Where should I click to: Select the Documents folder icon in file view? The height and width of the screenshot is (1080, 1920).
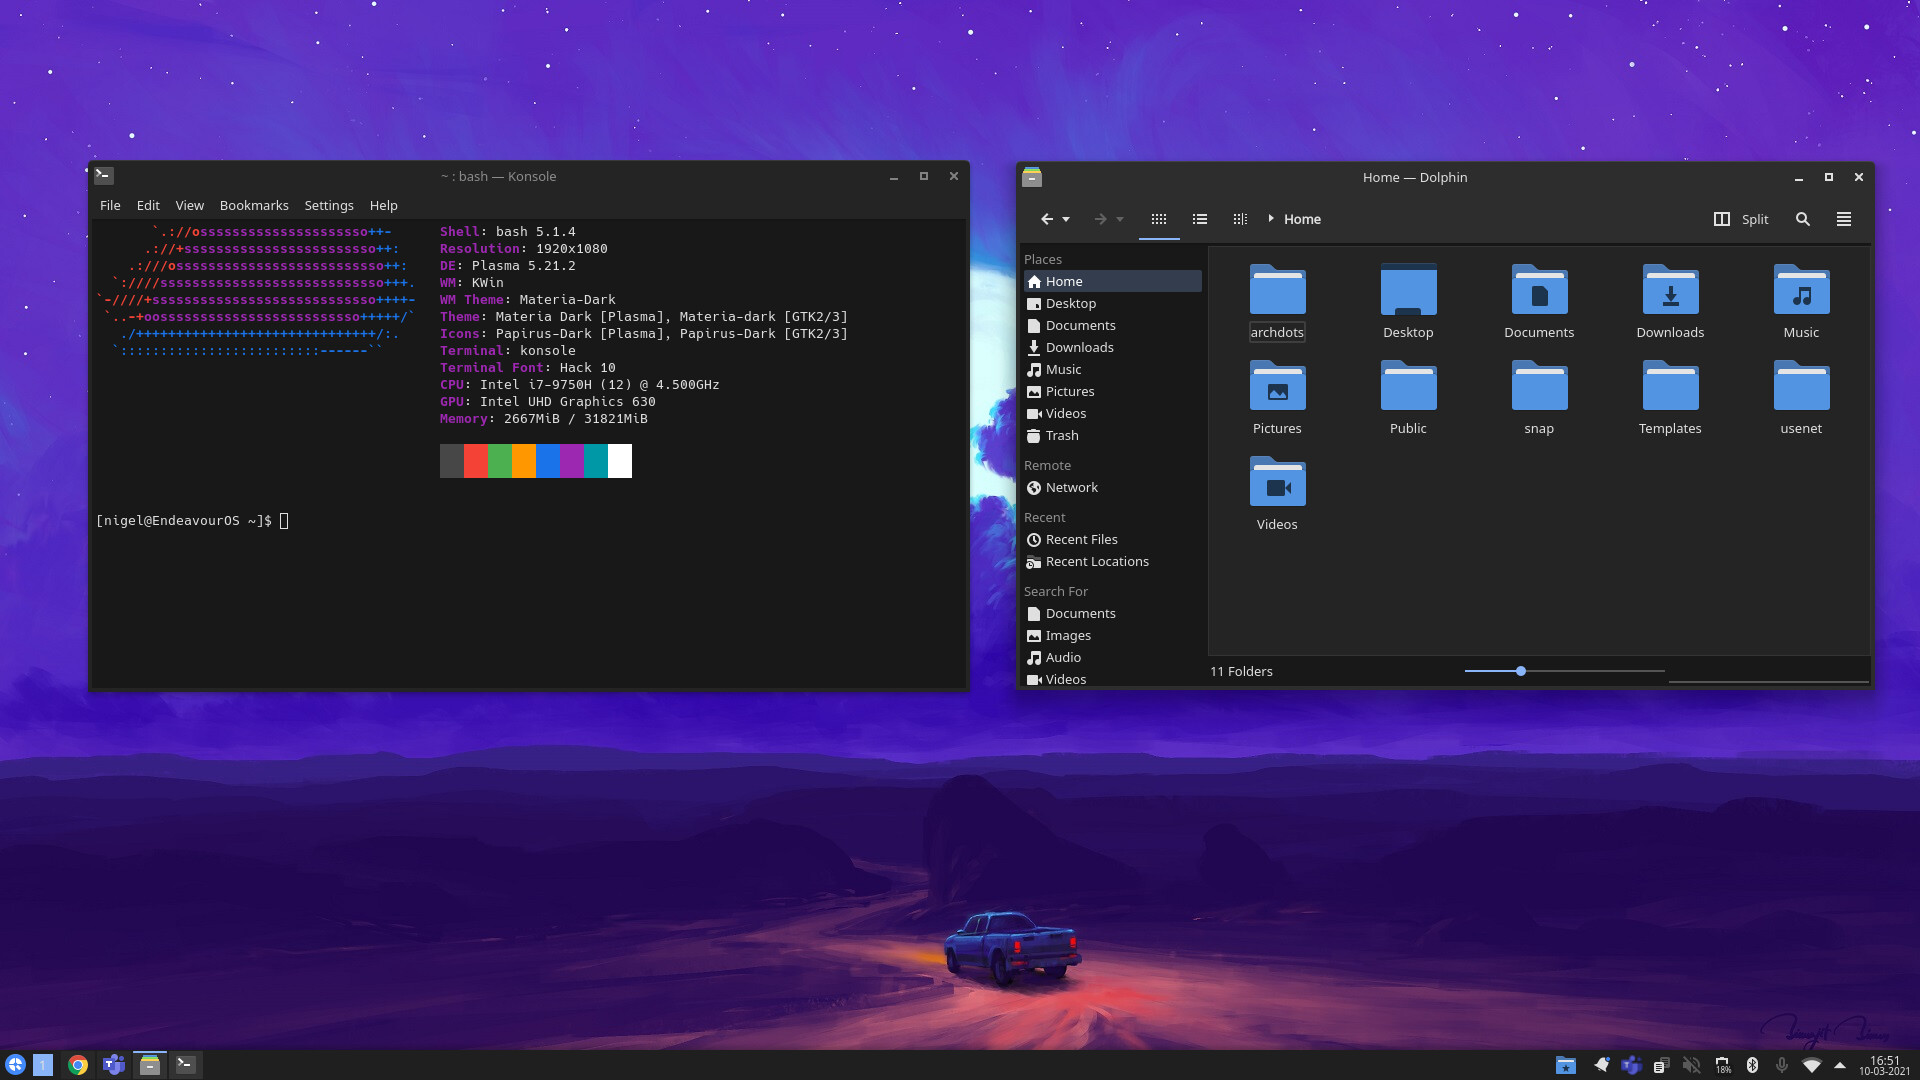(x=1539, y=290)
